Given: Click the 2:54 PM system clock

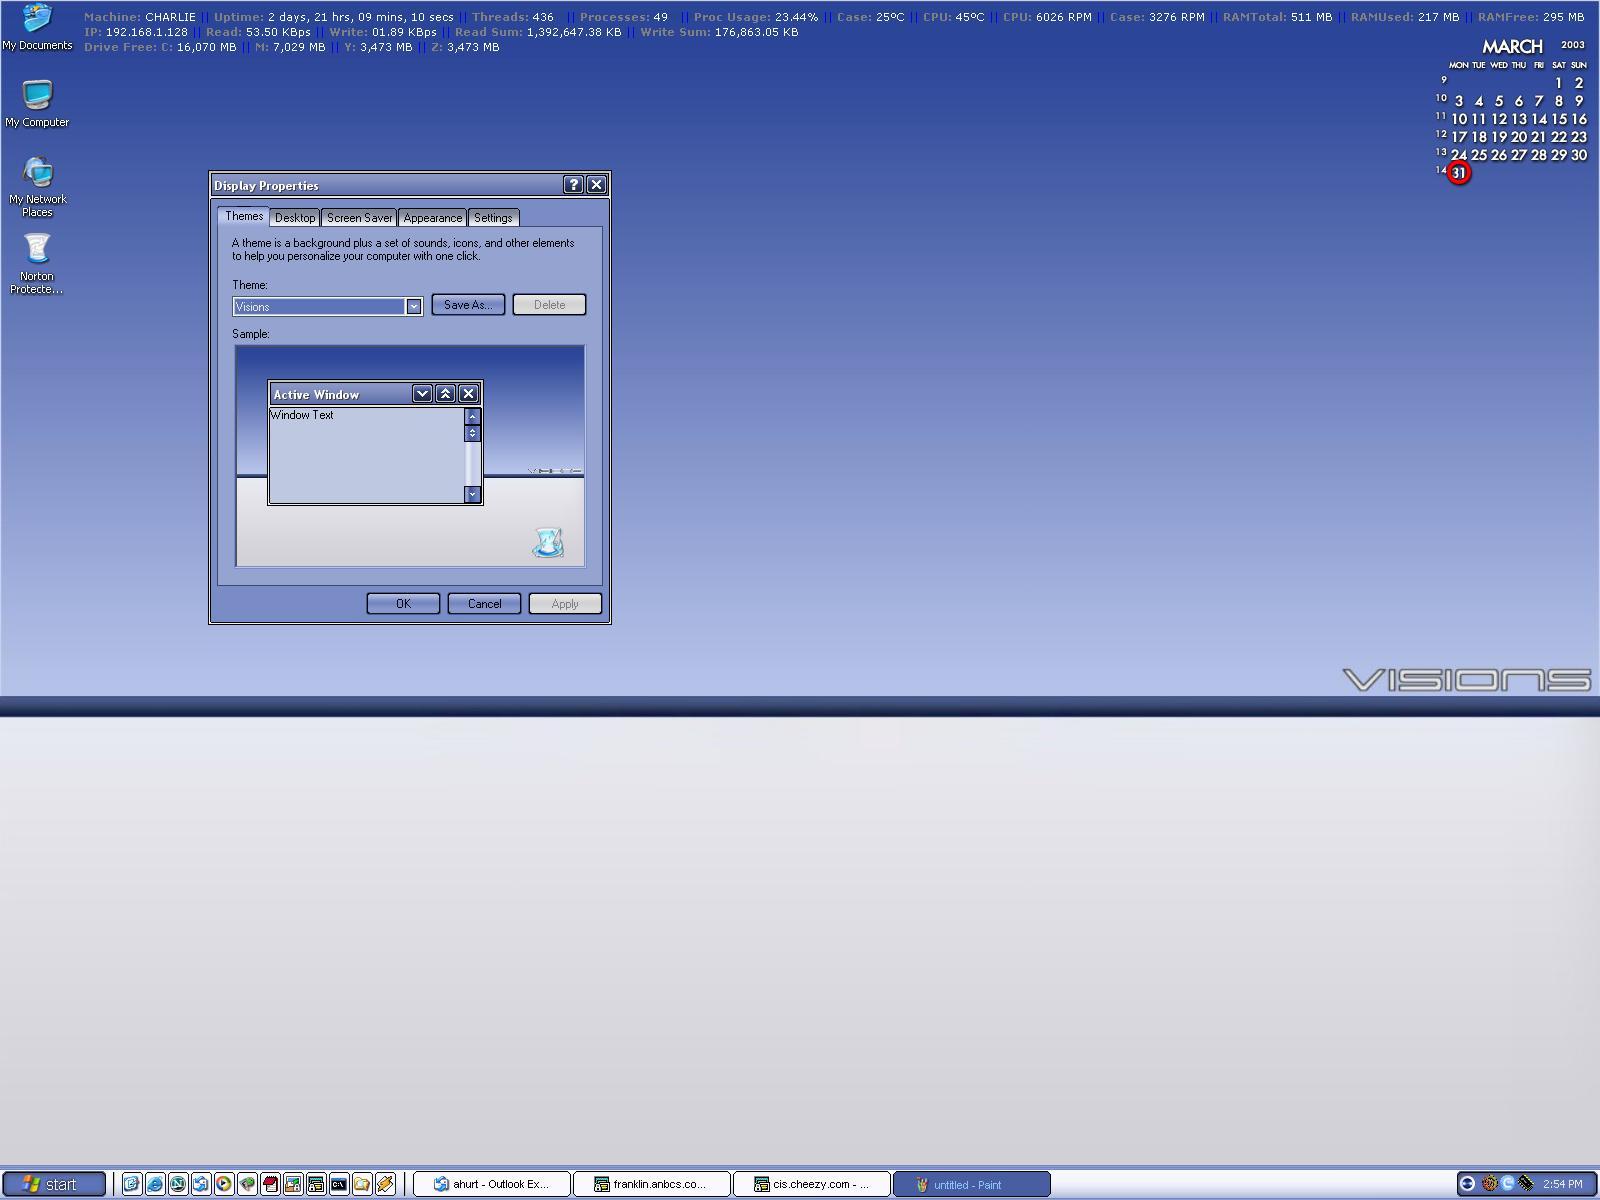Looking at the screenshot, I should point(1563,1184).
